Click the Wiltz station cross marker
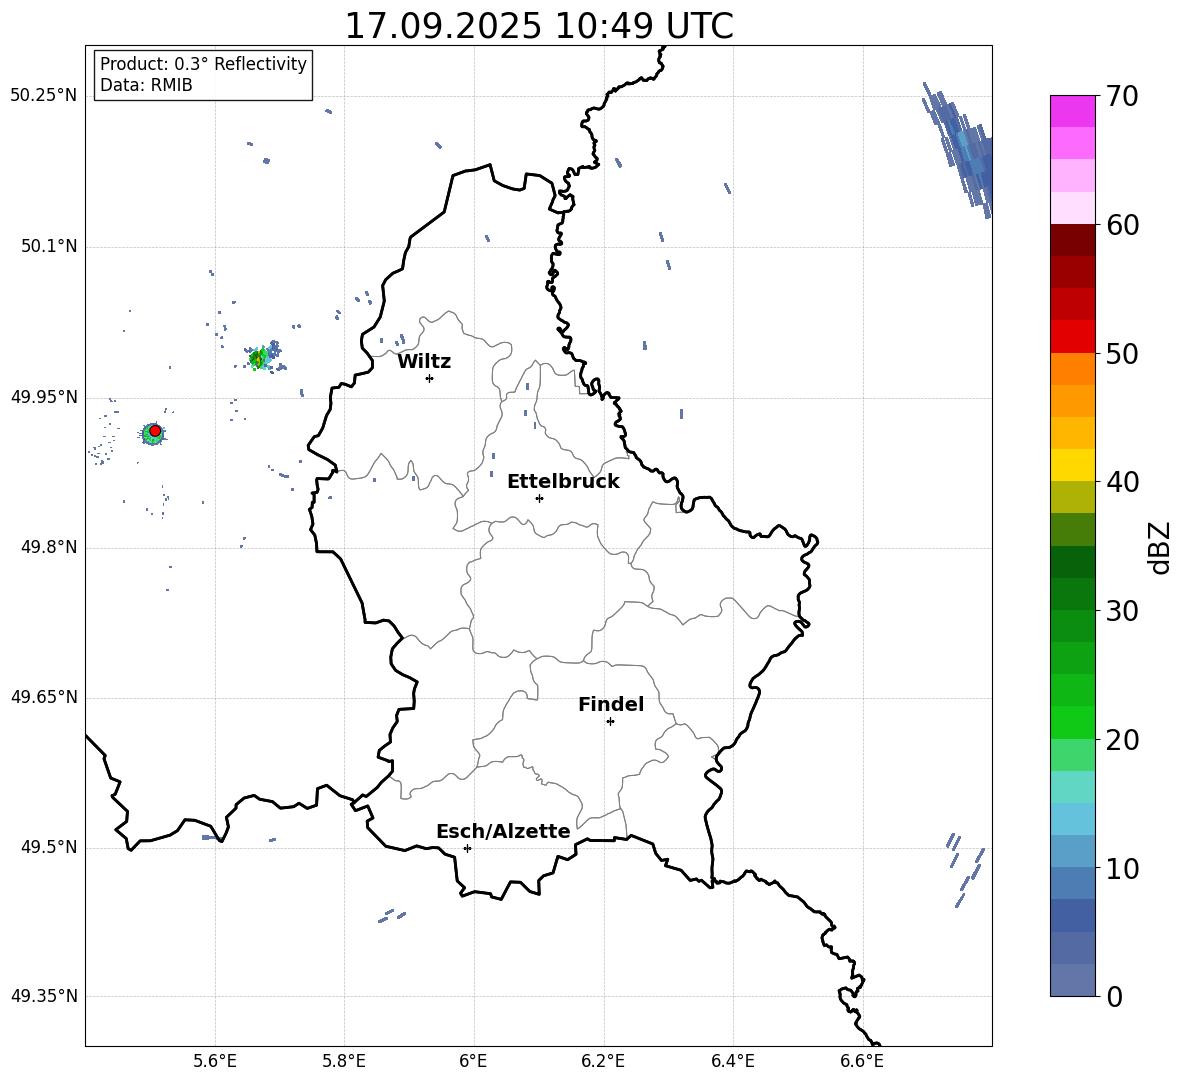 (429, 378)
